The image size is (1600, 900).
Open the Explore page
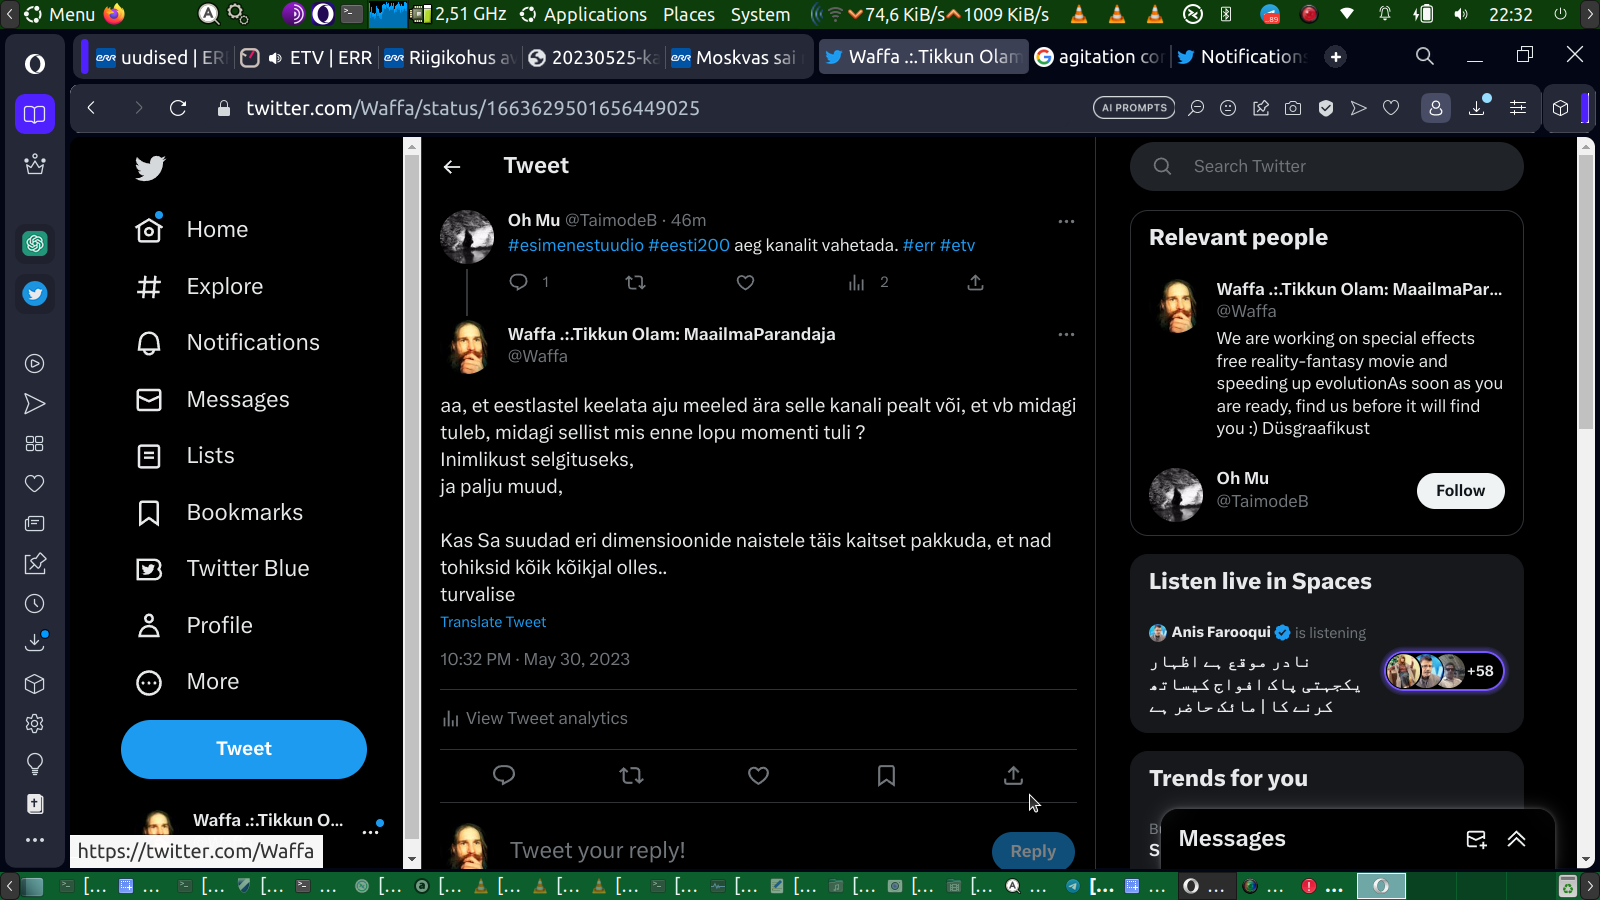(x=199, y=286)
